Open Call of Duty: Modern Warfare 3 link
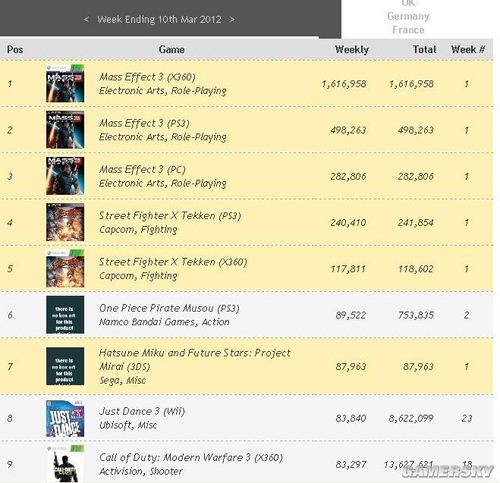 (x=191, y=457)
